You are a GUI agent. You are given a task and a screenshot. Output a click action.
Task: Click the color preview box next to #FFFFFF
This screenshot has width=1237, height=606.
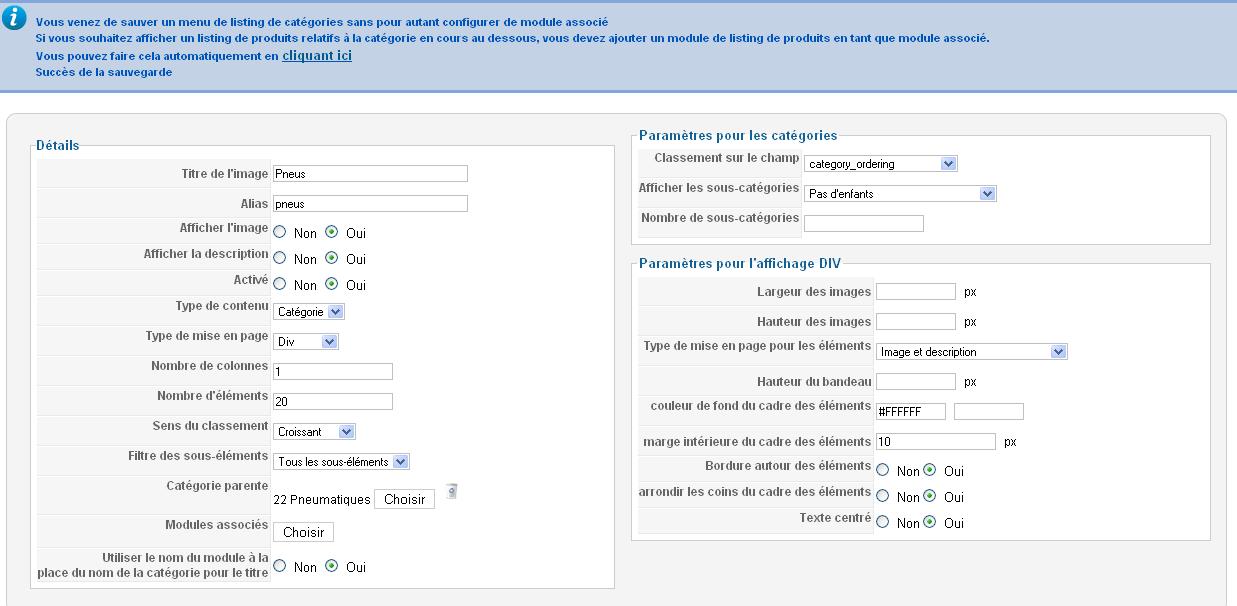coord(989,412)
